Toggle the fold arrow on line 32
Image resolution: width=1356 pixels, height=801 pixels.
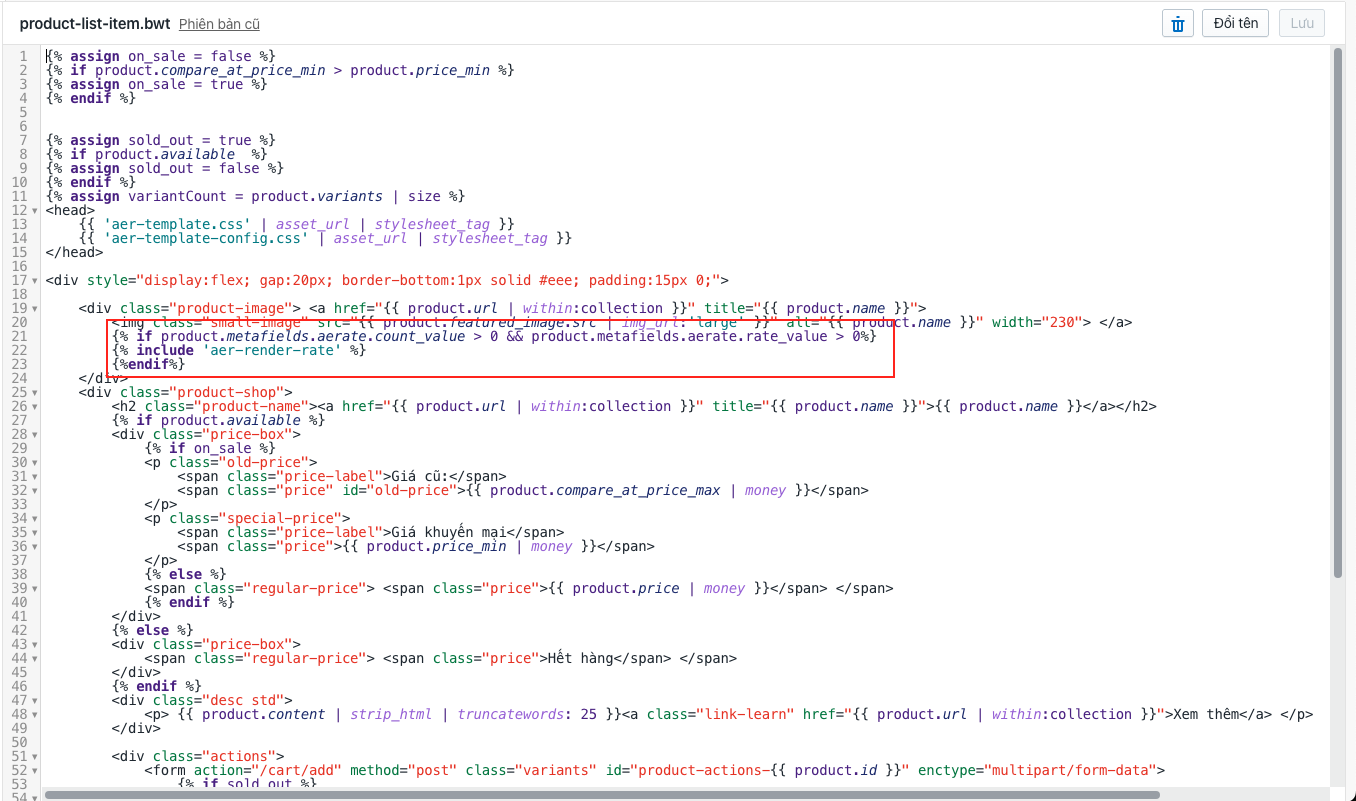click(37, 491)
